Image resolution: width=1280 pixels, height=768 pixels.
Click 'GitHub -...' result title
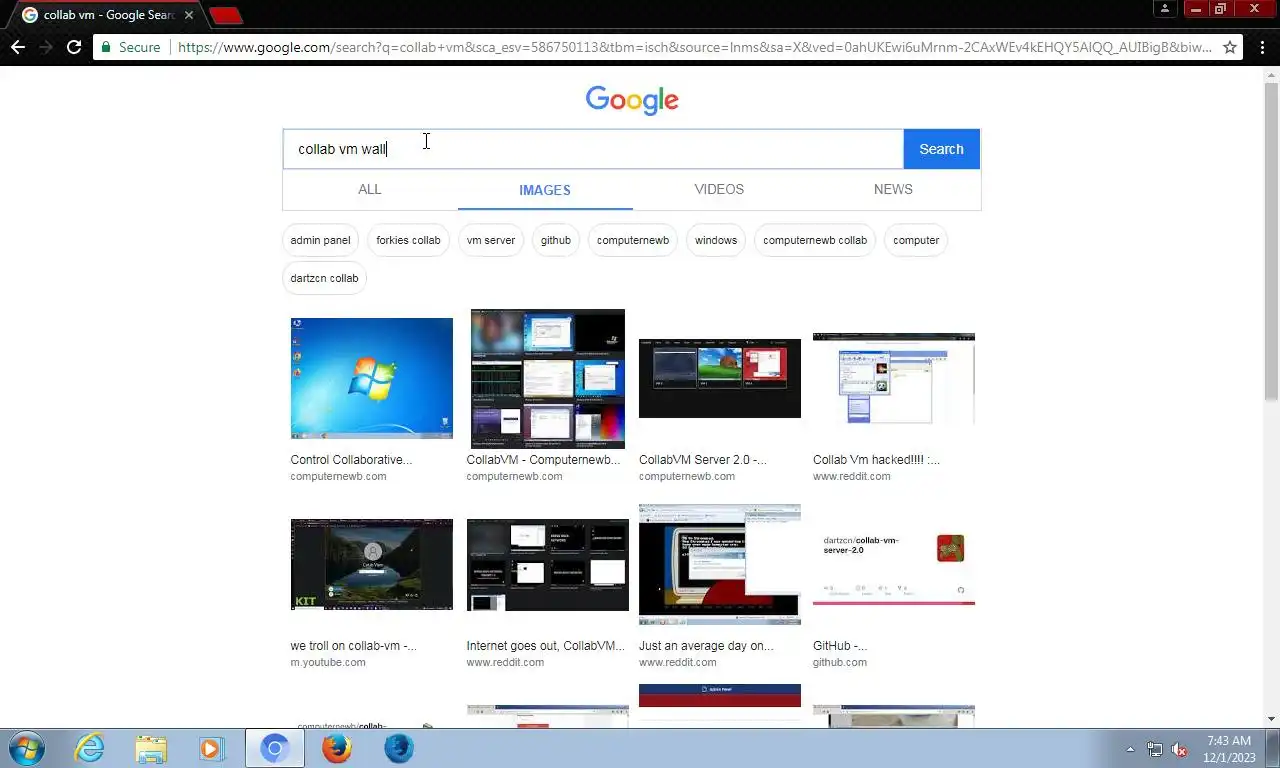(x=840, y=646)
